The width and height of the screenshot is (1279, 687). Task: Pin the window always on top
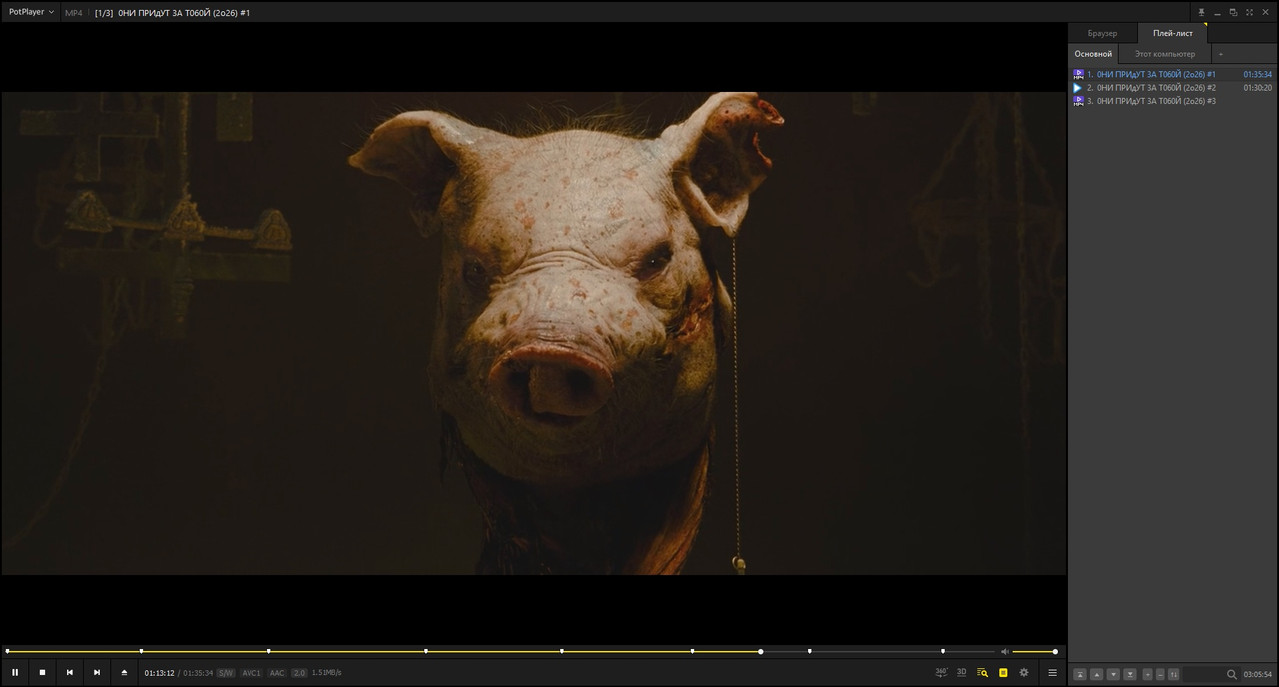1201,12
